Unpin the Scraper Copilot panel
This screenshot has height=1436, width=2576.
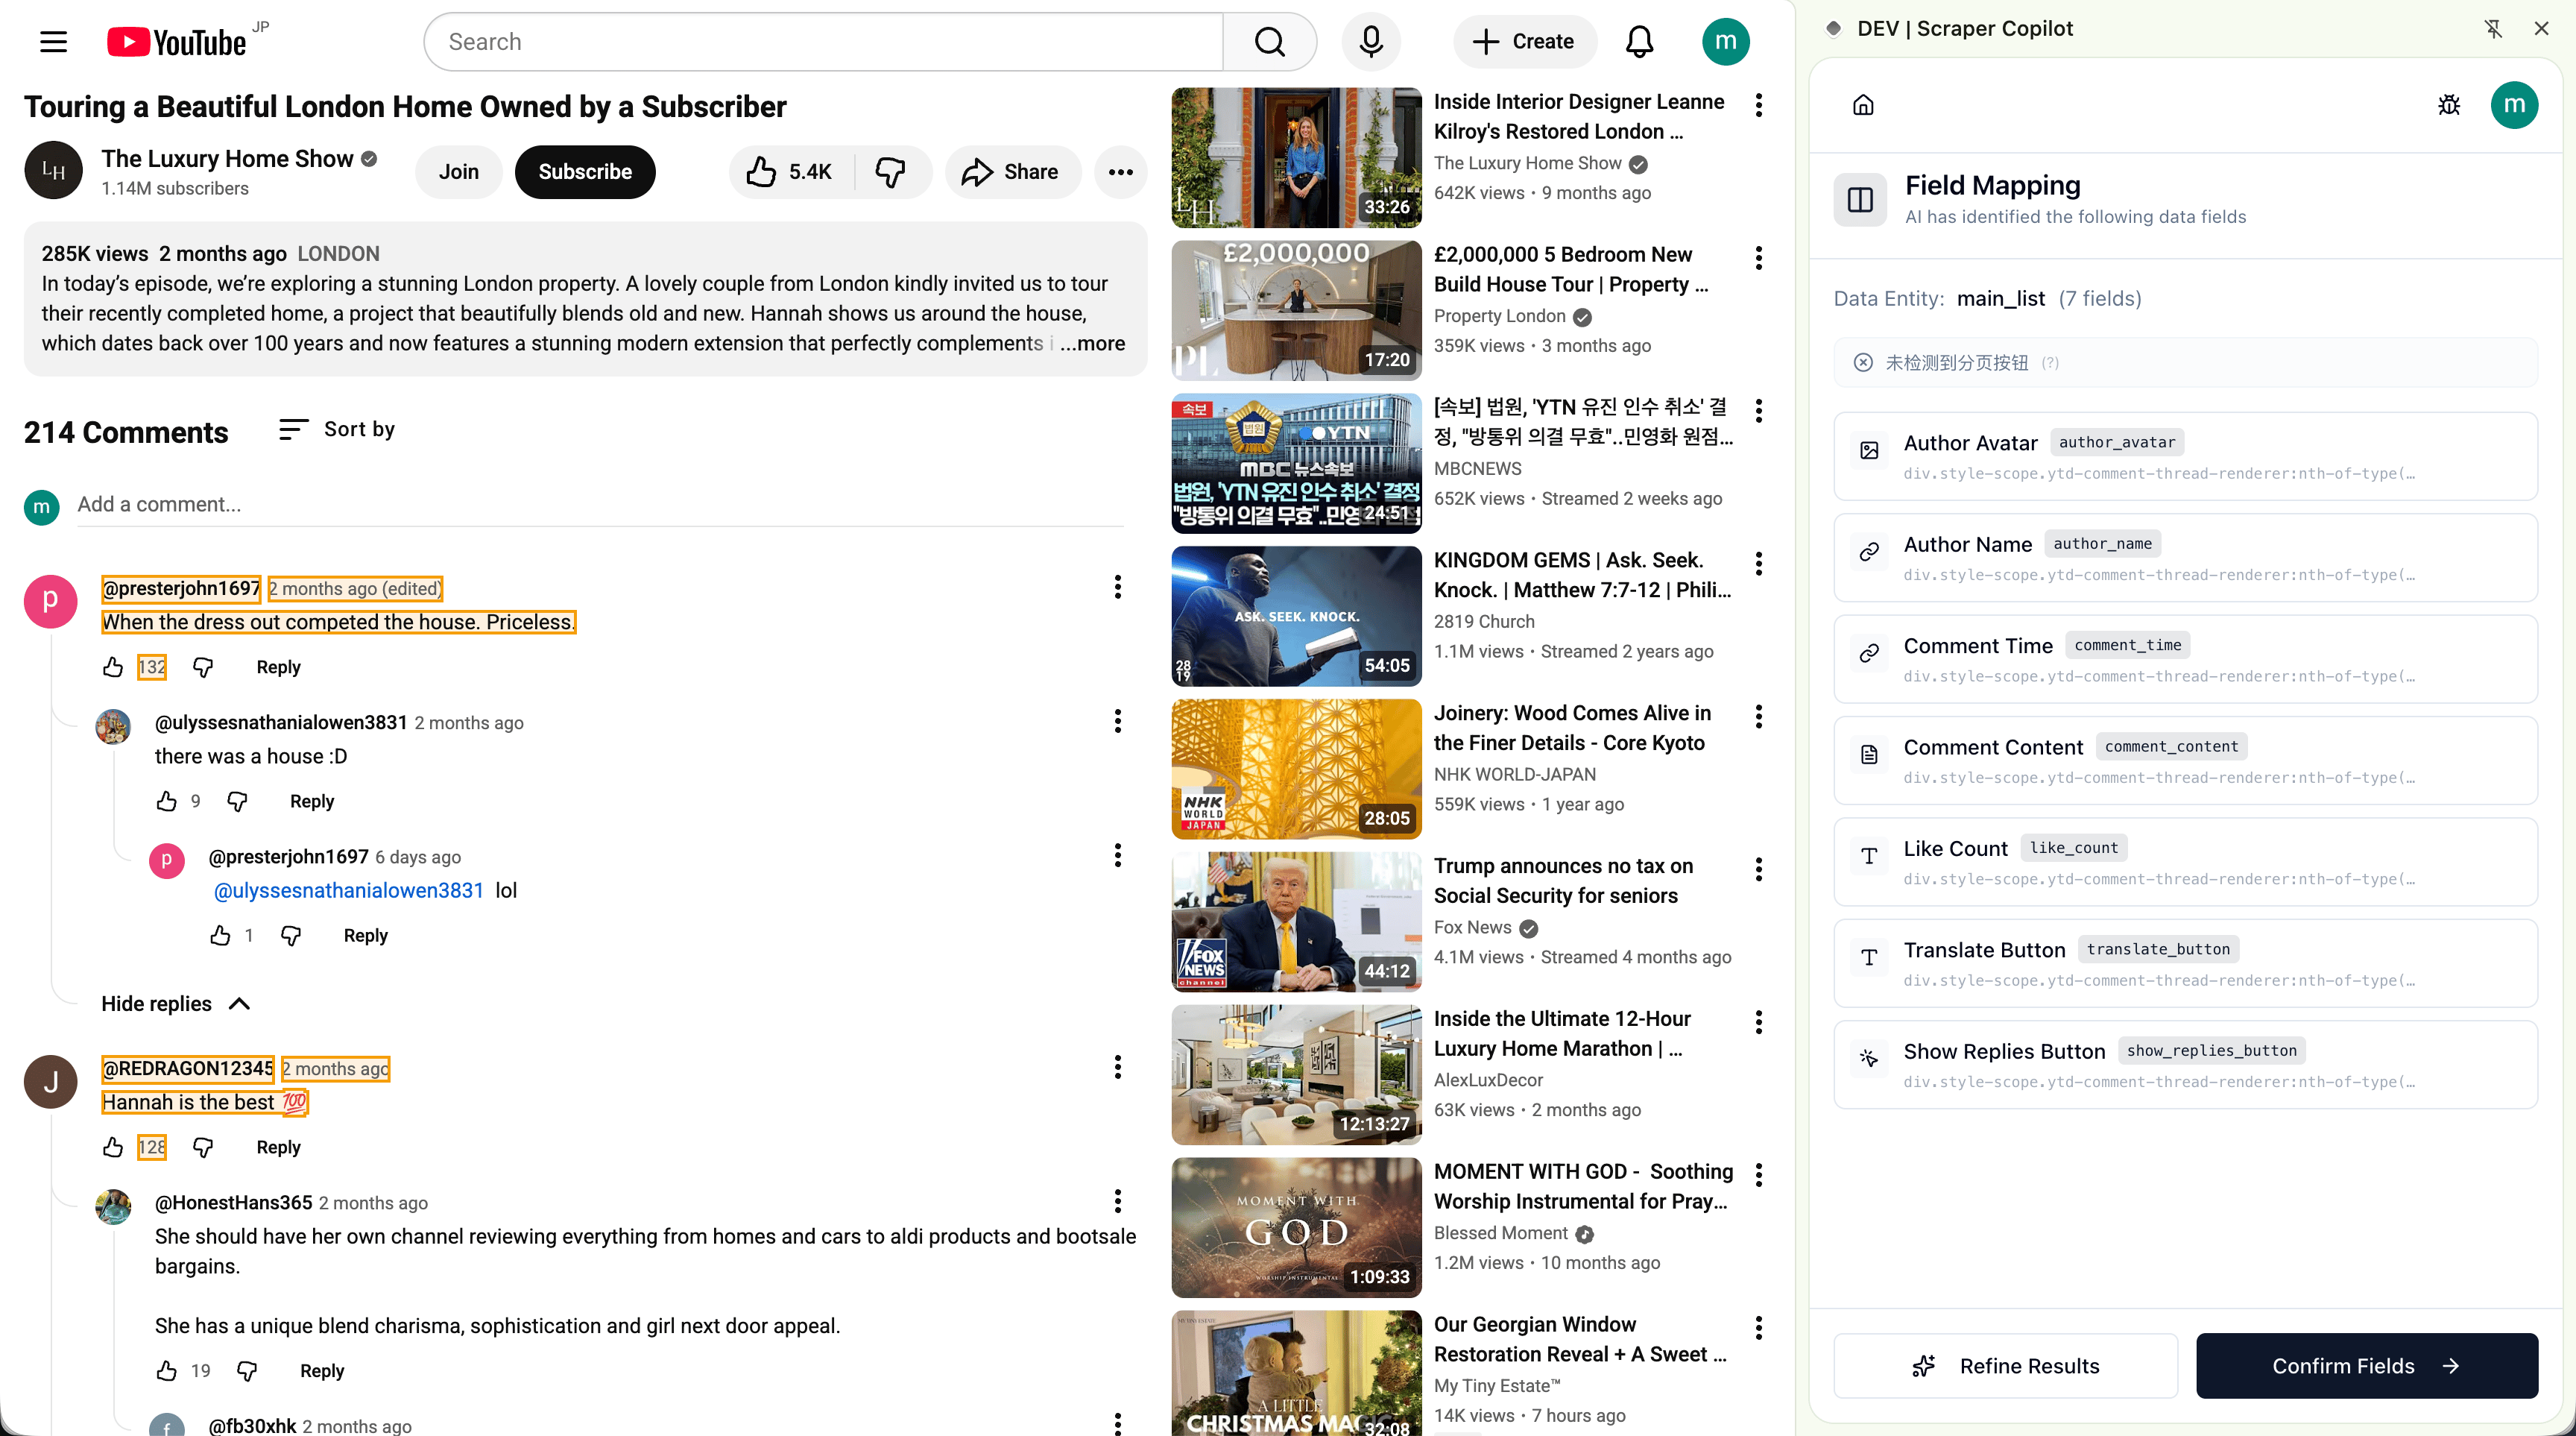coord(2493,28)
